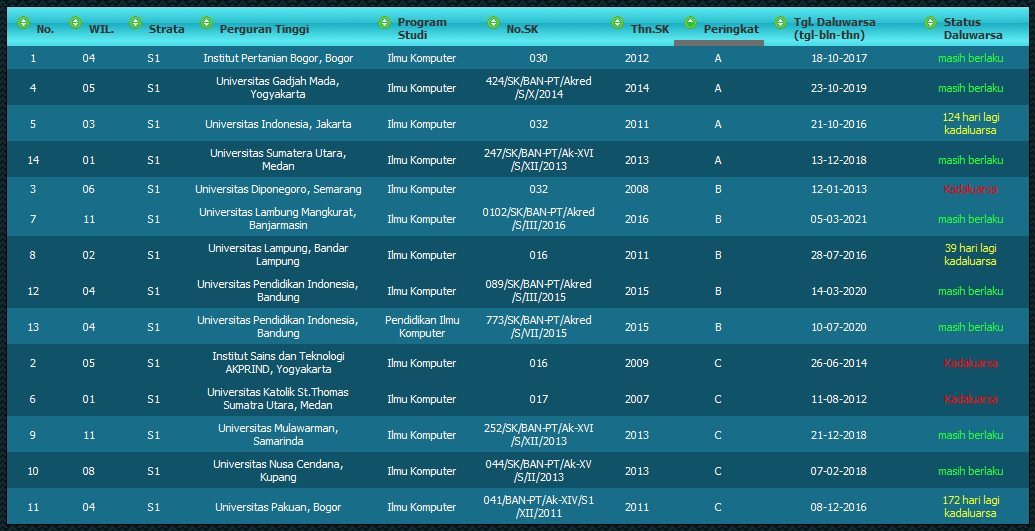The width and height of the screenshot is (1035, 531).
Task: Click Kadaluarsa status for AKPRIND Yogyakarta row
Action: (x=970, y=363)
